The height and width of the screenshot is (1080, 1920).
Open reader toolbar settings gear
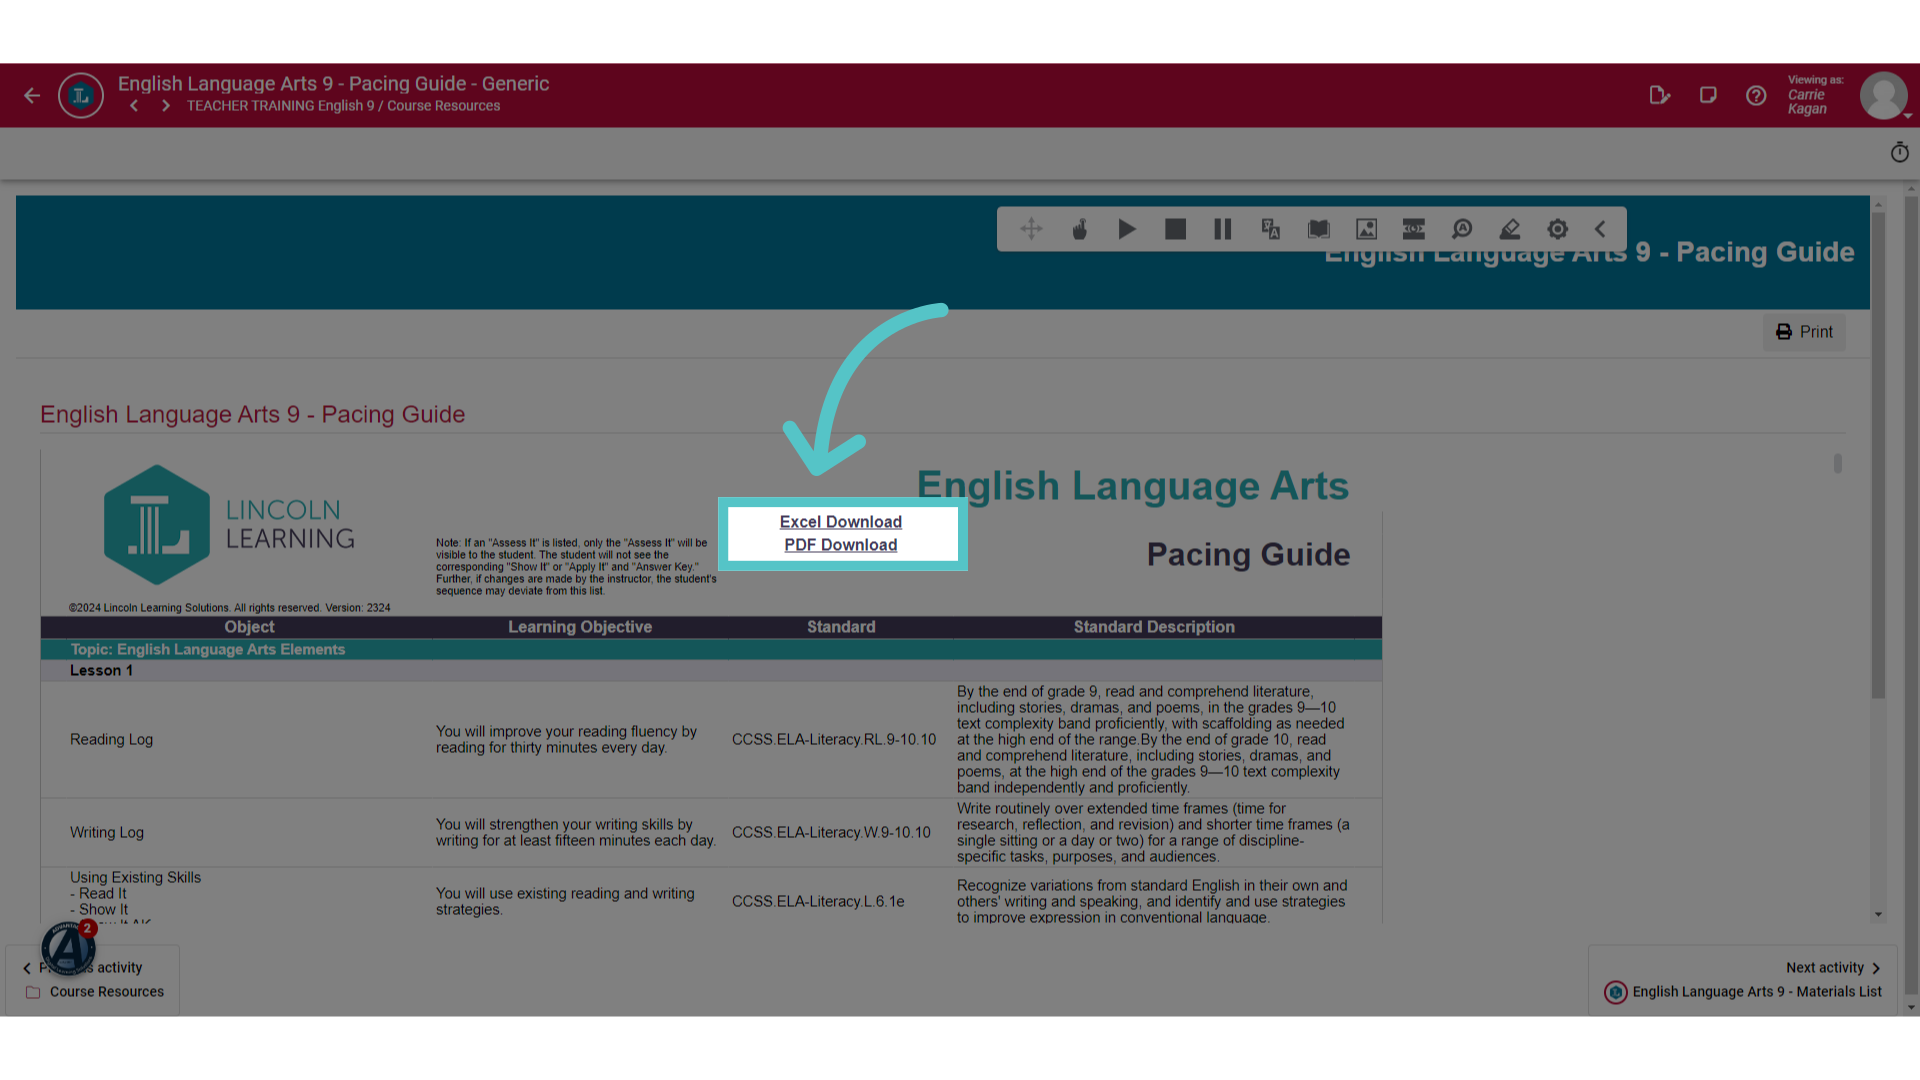coord(1558,229)
